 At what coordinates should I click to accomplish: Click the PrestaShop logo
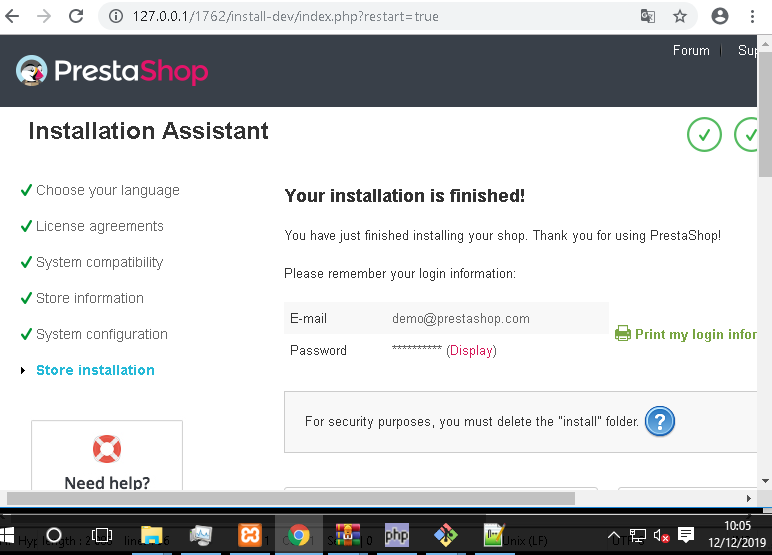click(x=112, y=71)
